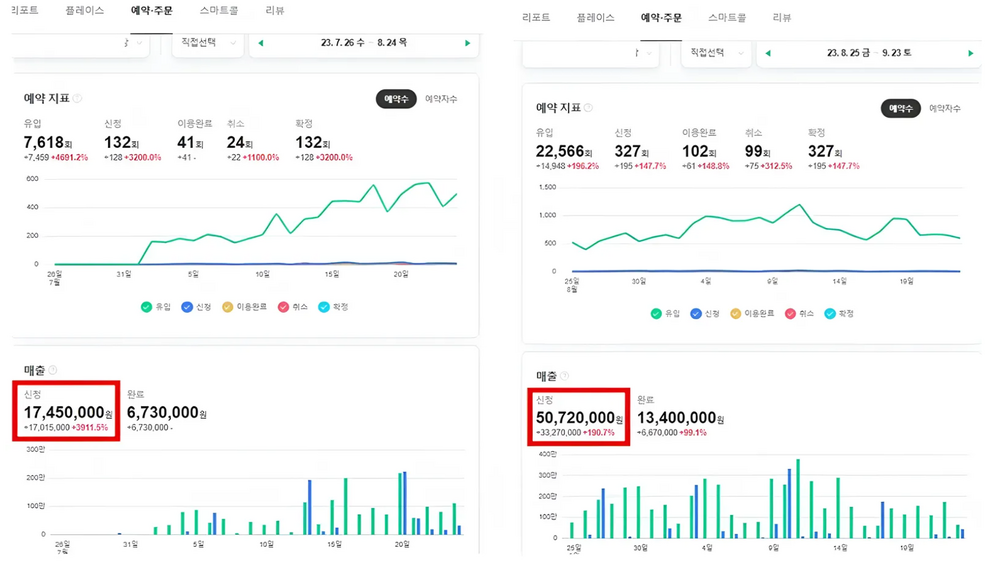1000x575 pixels.
Task: Click next-period arrow beside 9.23 토 date
Action: coord(969,53)
